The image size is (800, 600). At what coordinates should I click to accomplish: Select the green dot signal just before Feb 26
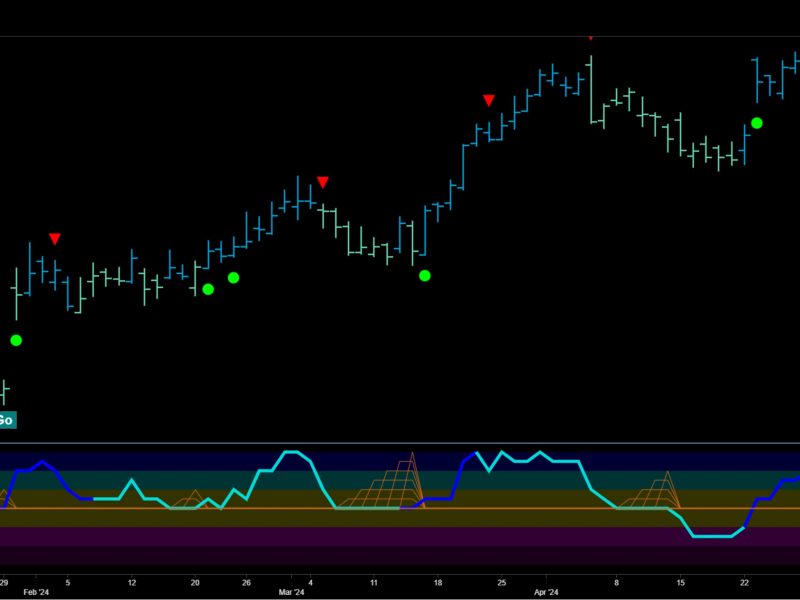[233, 278]
